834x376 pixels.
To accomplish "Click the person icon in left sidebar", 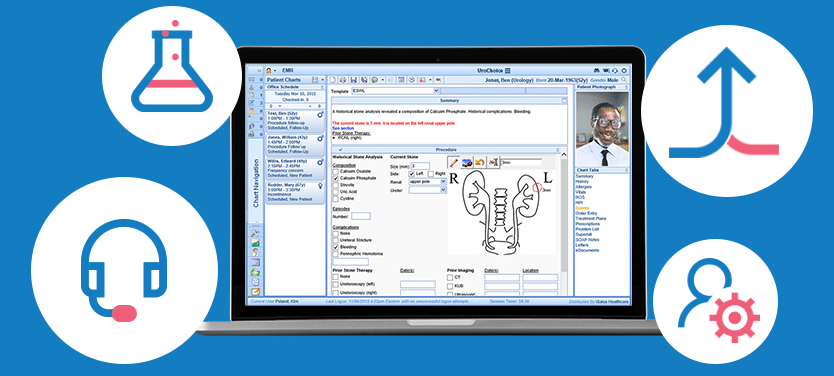I will tap(255, 252).
